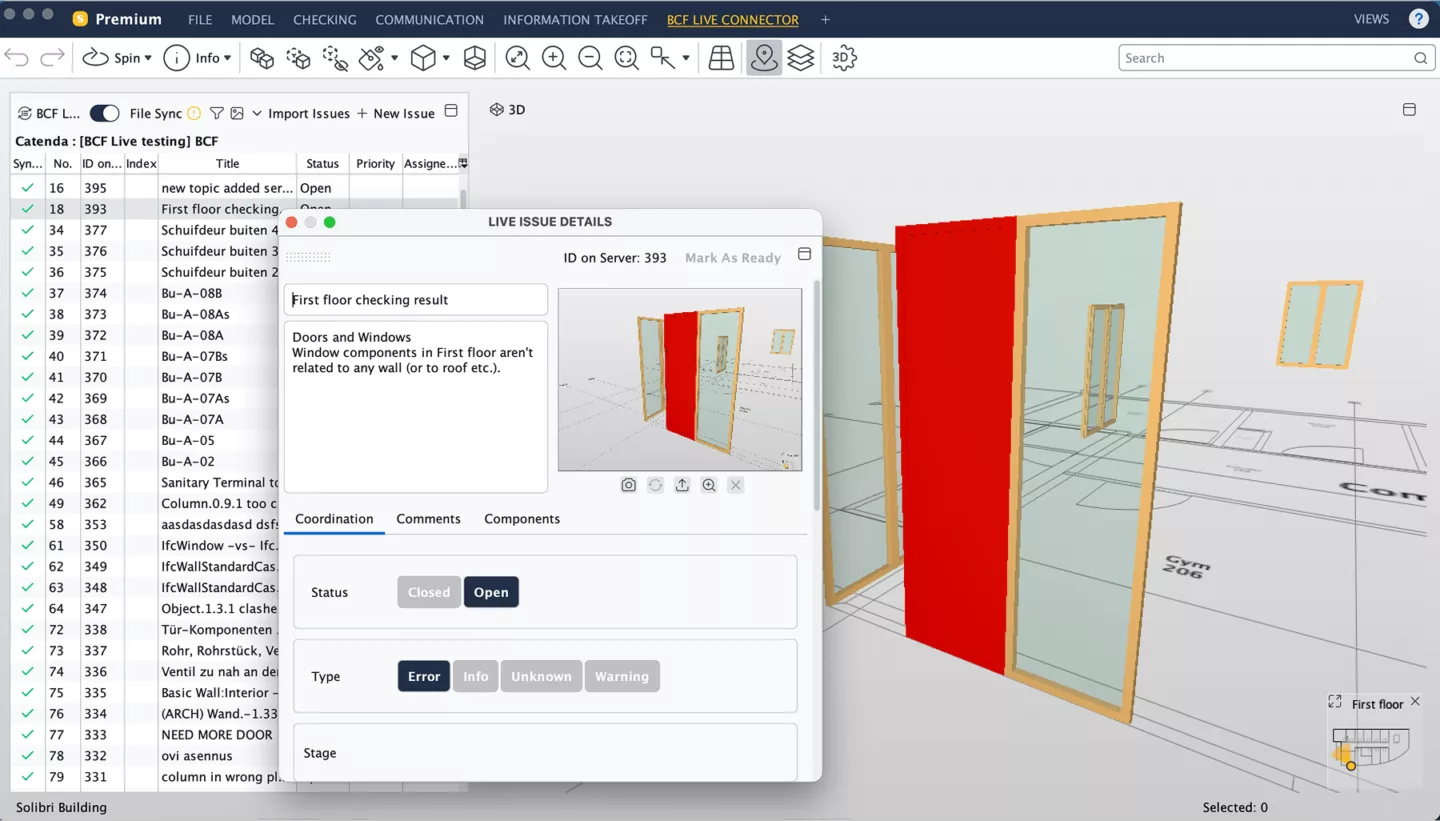Screen dimensions: 1440x821
Task: Click the cube view orientation icon
Action: [x=424, y=58]
